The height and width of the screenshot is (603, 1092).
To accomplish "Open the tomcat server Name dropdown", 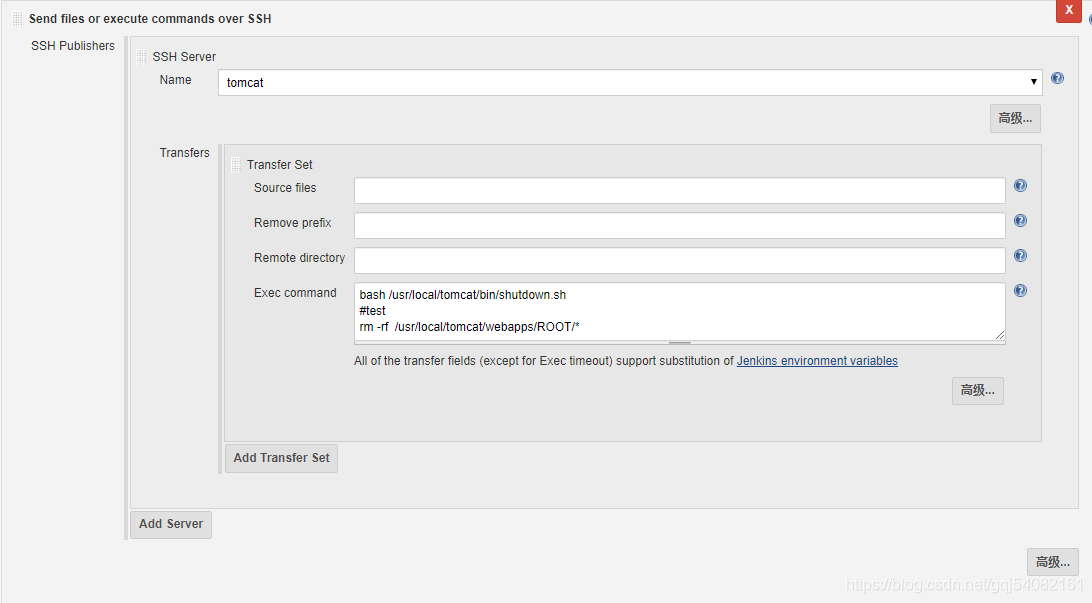I will click(630, 82).
